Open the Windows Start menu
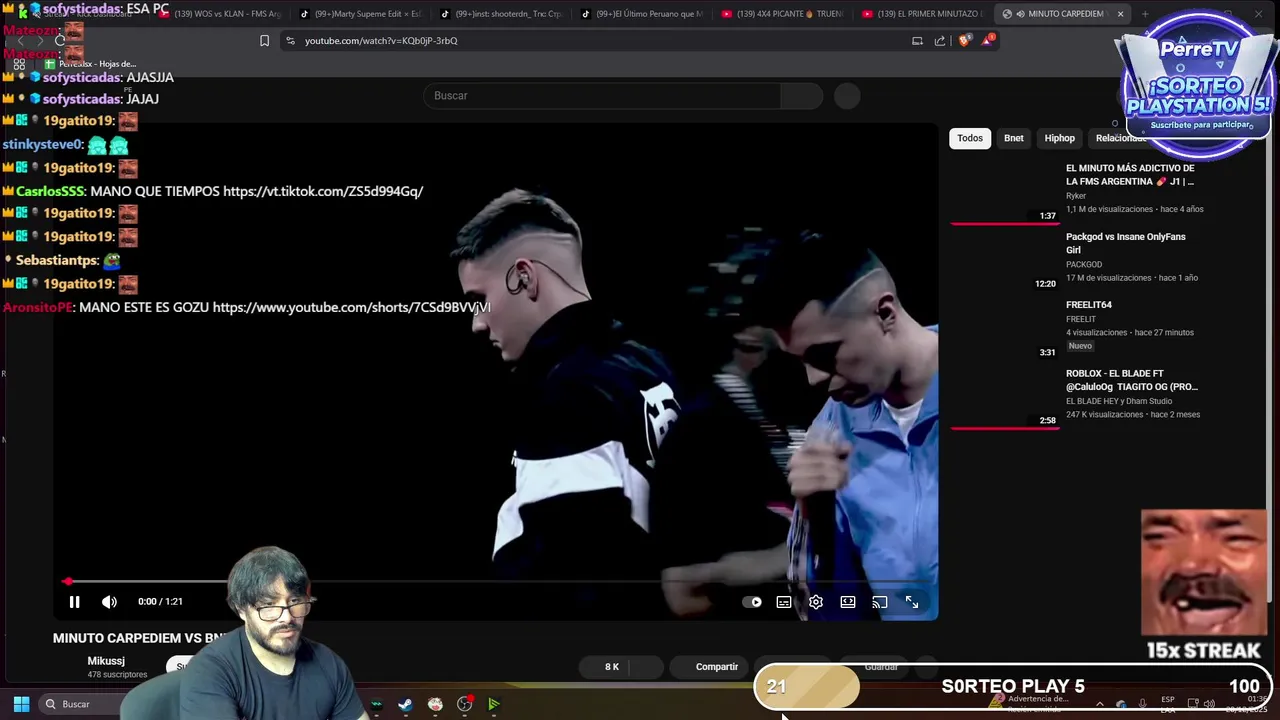Screen dimensions: 1280x720 [x=21, y=704]
